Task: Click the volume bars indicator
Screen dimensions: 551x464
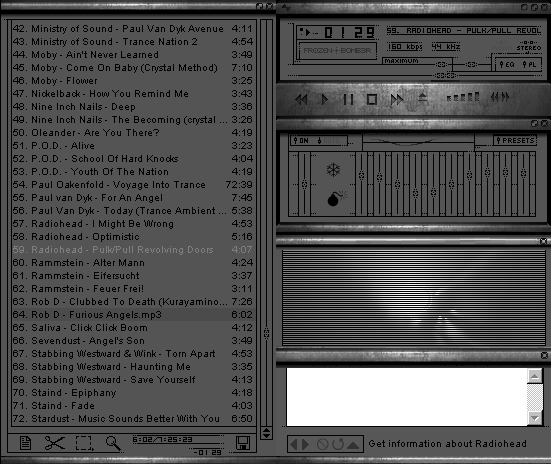Action: [463, 97]
